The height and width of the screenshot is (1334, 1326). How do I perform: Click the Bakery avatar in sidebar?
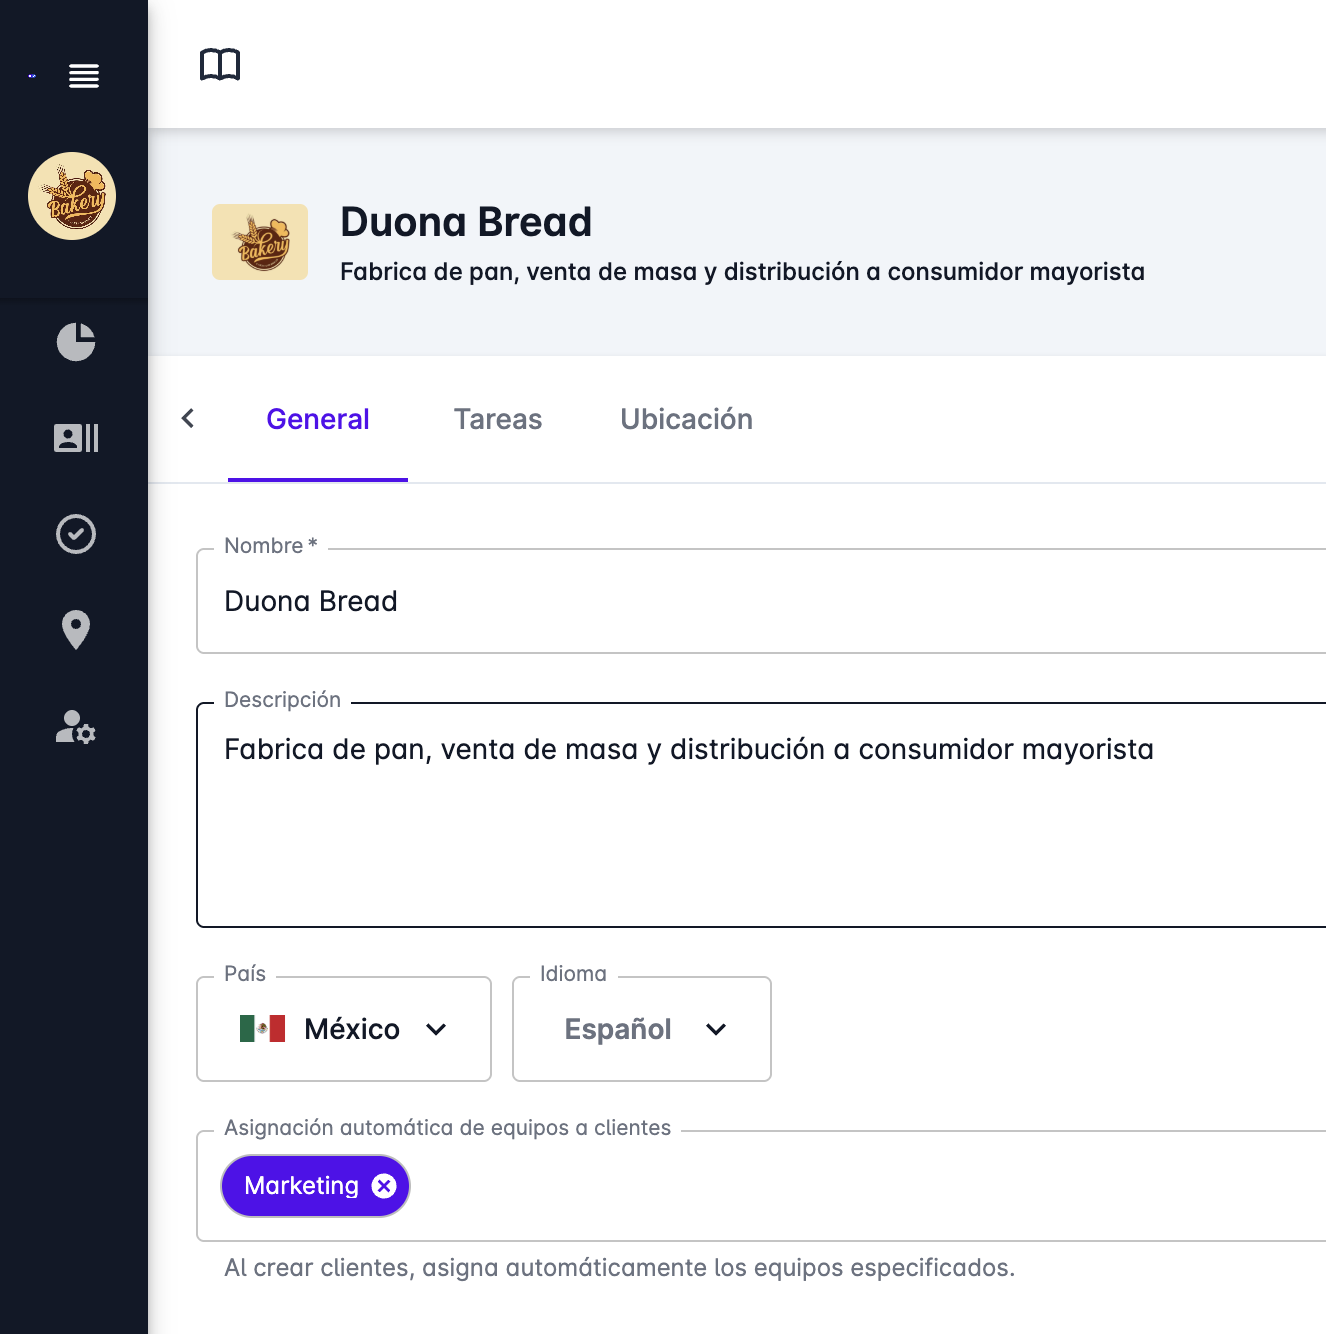72,196
